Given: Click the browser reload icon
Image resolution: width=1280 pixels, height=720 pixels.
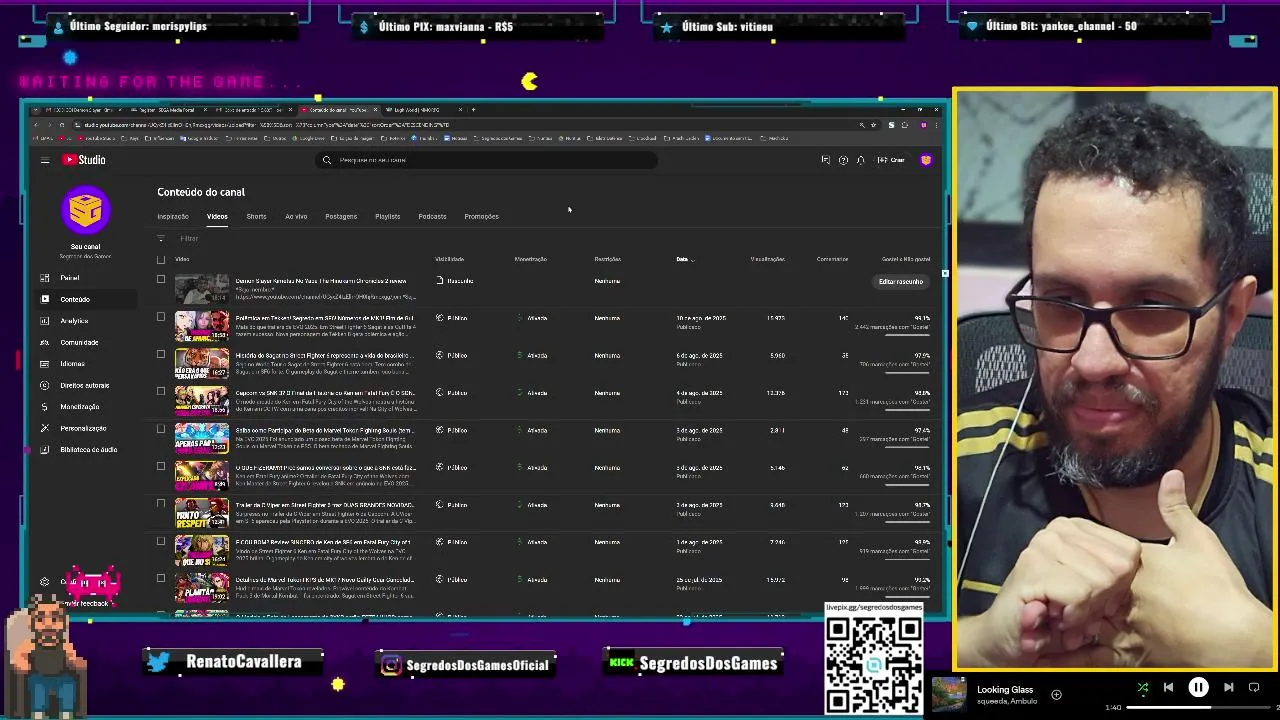Looking at the screenshot, I should click(61, 125).
